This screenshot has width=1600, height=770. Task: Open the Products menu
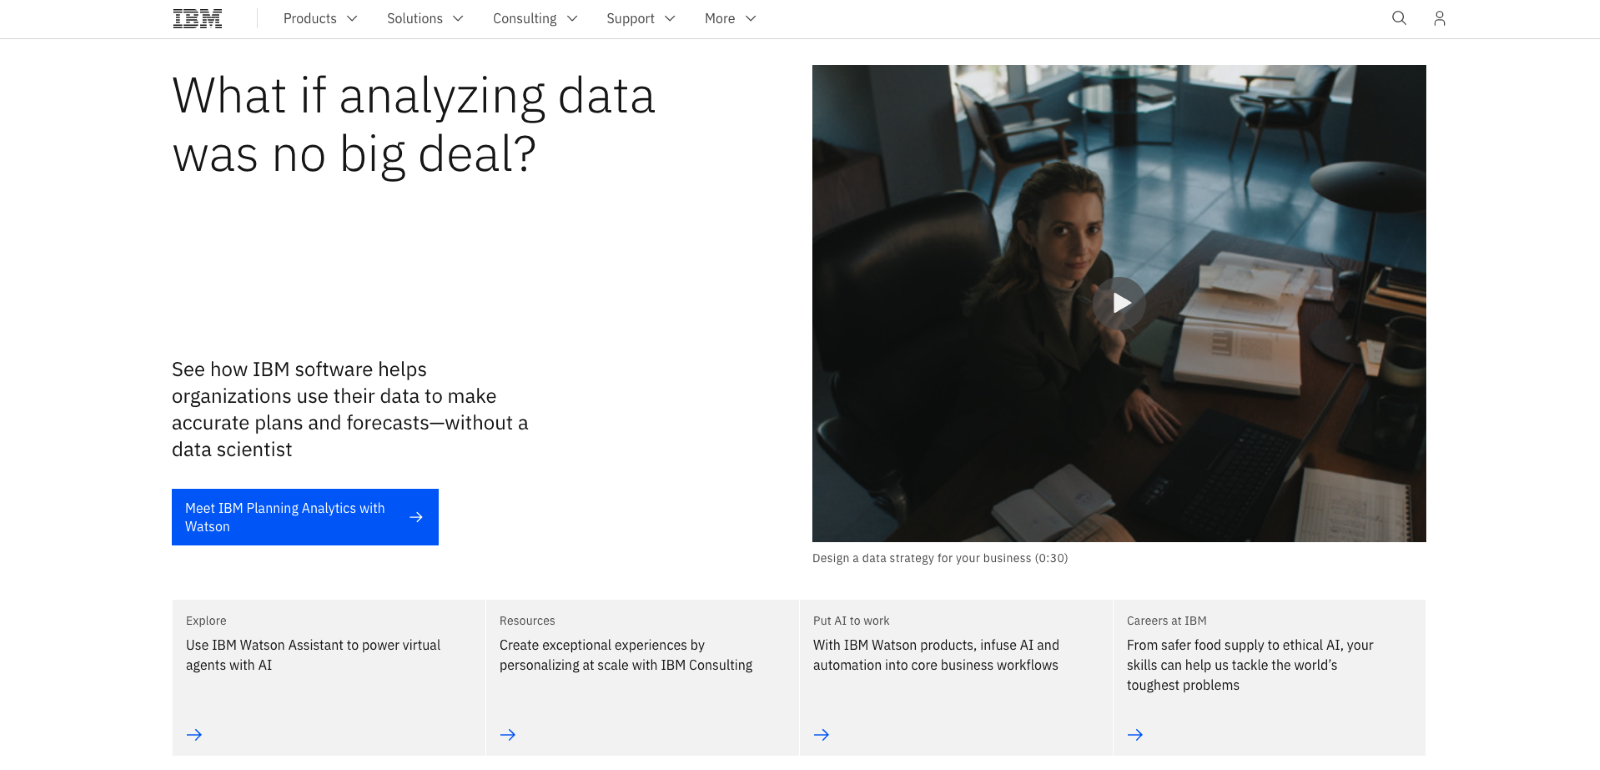tap(320, 18)
